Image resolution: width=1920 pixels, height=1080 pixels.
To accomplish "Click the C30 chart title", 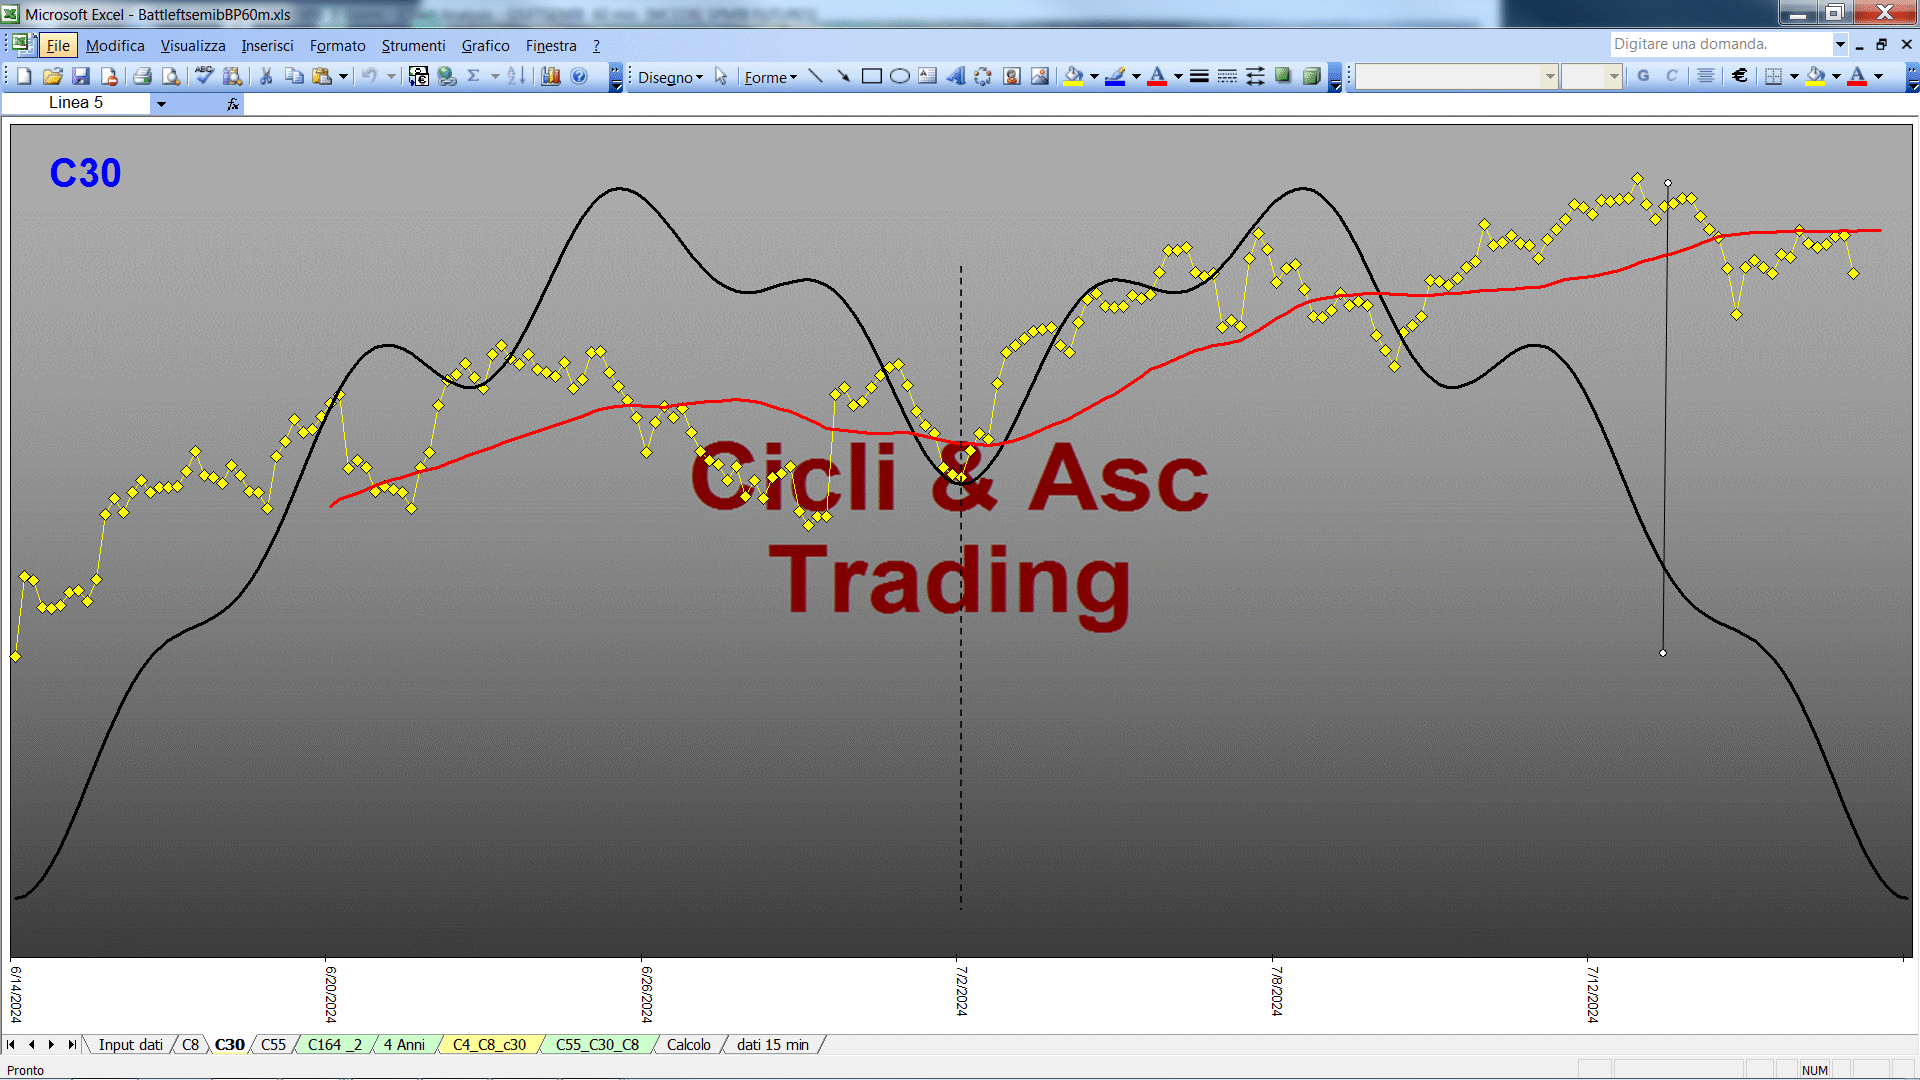I will point(85,174).
